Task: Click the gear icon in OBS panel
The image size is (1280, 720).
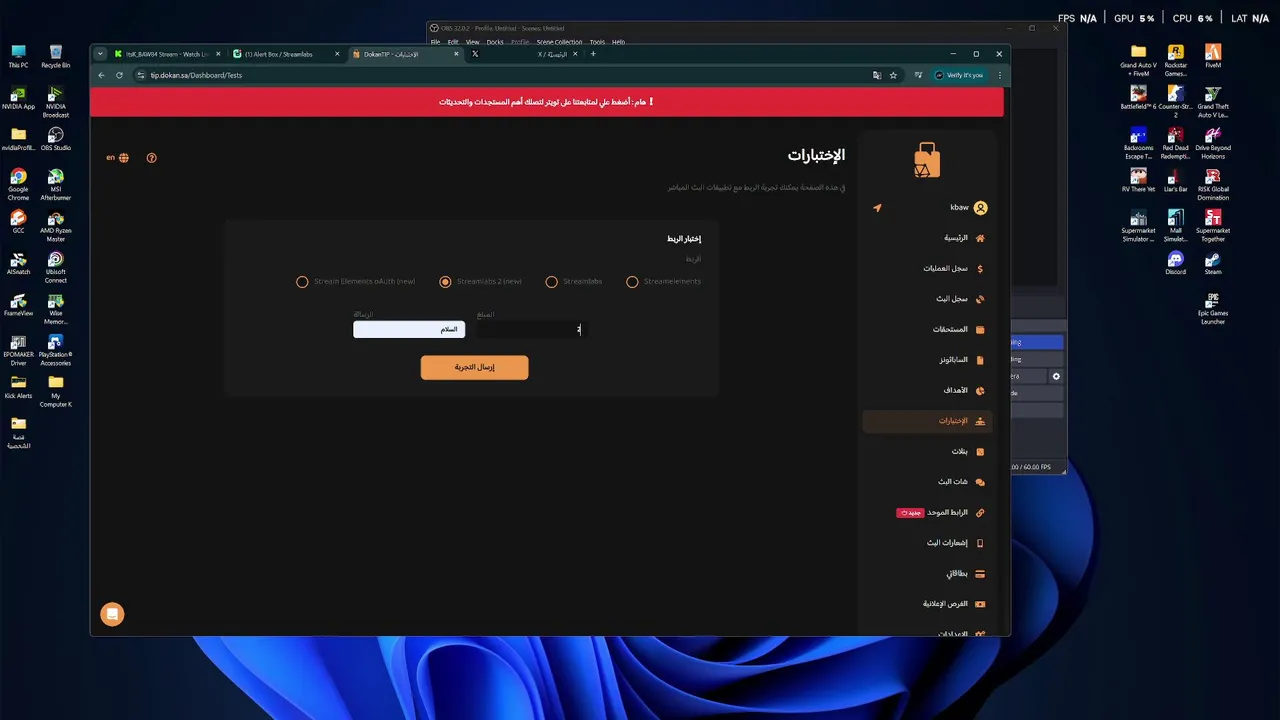Action: [x=1056, y=376]
